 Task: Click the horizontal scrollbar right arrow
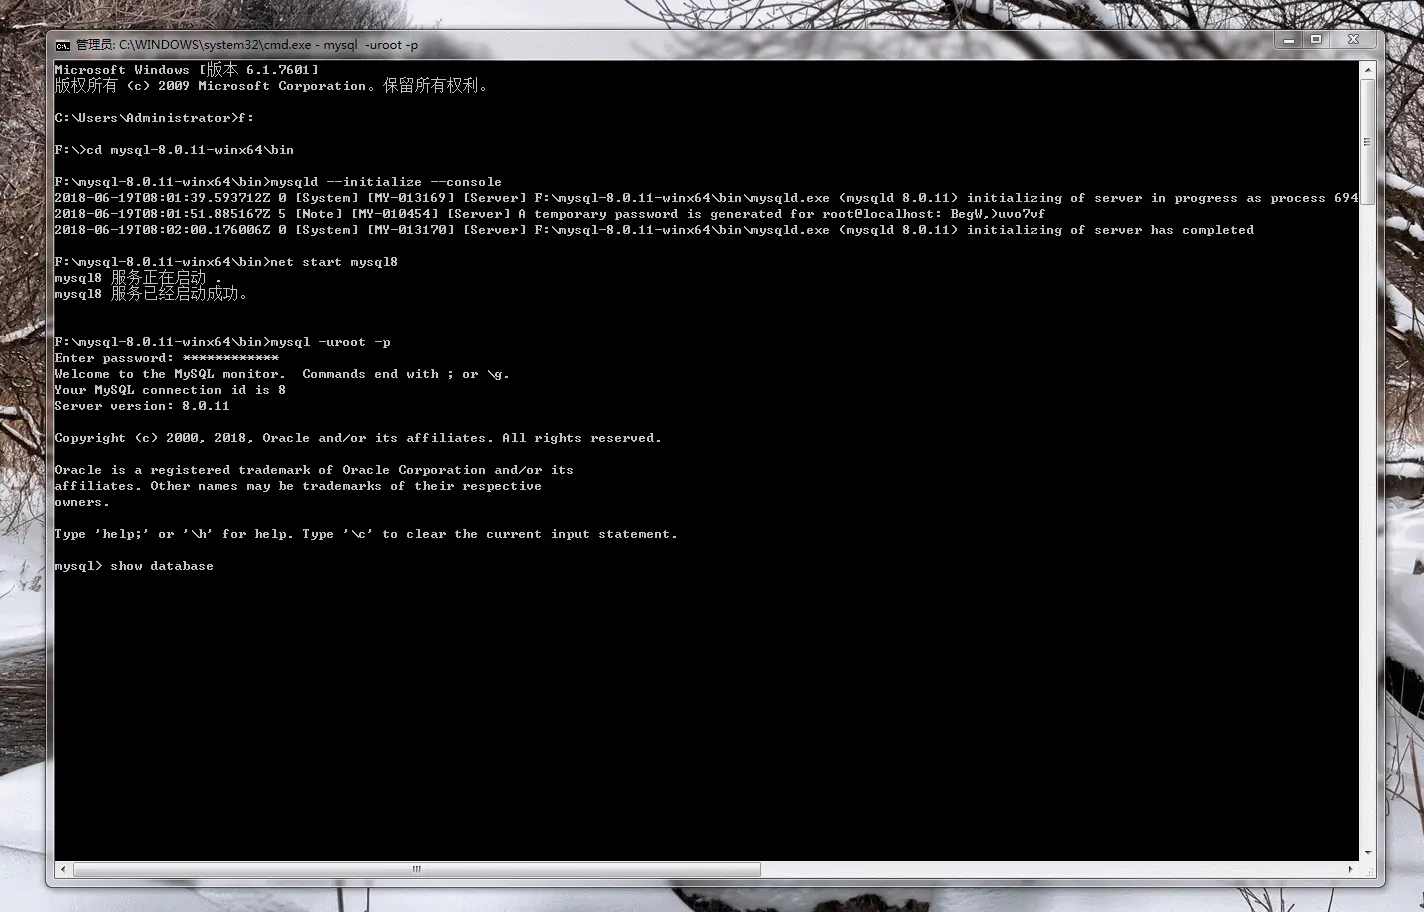(1351, 869)
